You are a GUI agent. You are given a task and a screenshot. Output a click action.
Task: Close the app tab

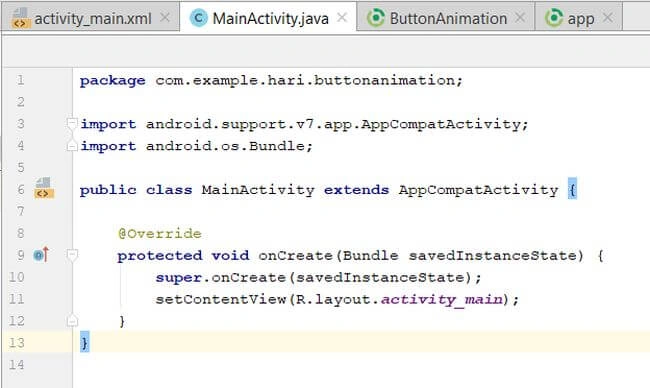point(607,17)
